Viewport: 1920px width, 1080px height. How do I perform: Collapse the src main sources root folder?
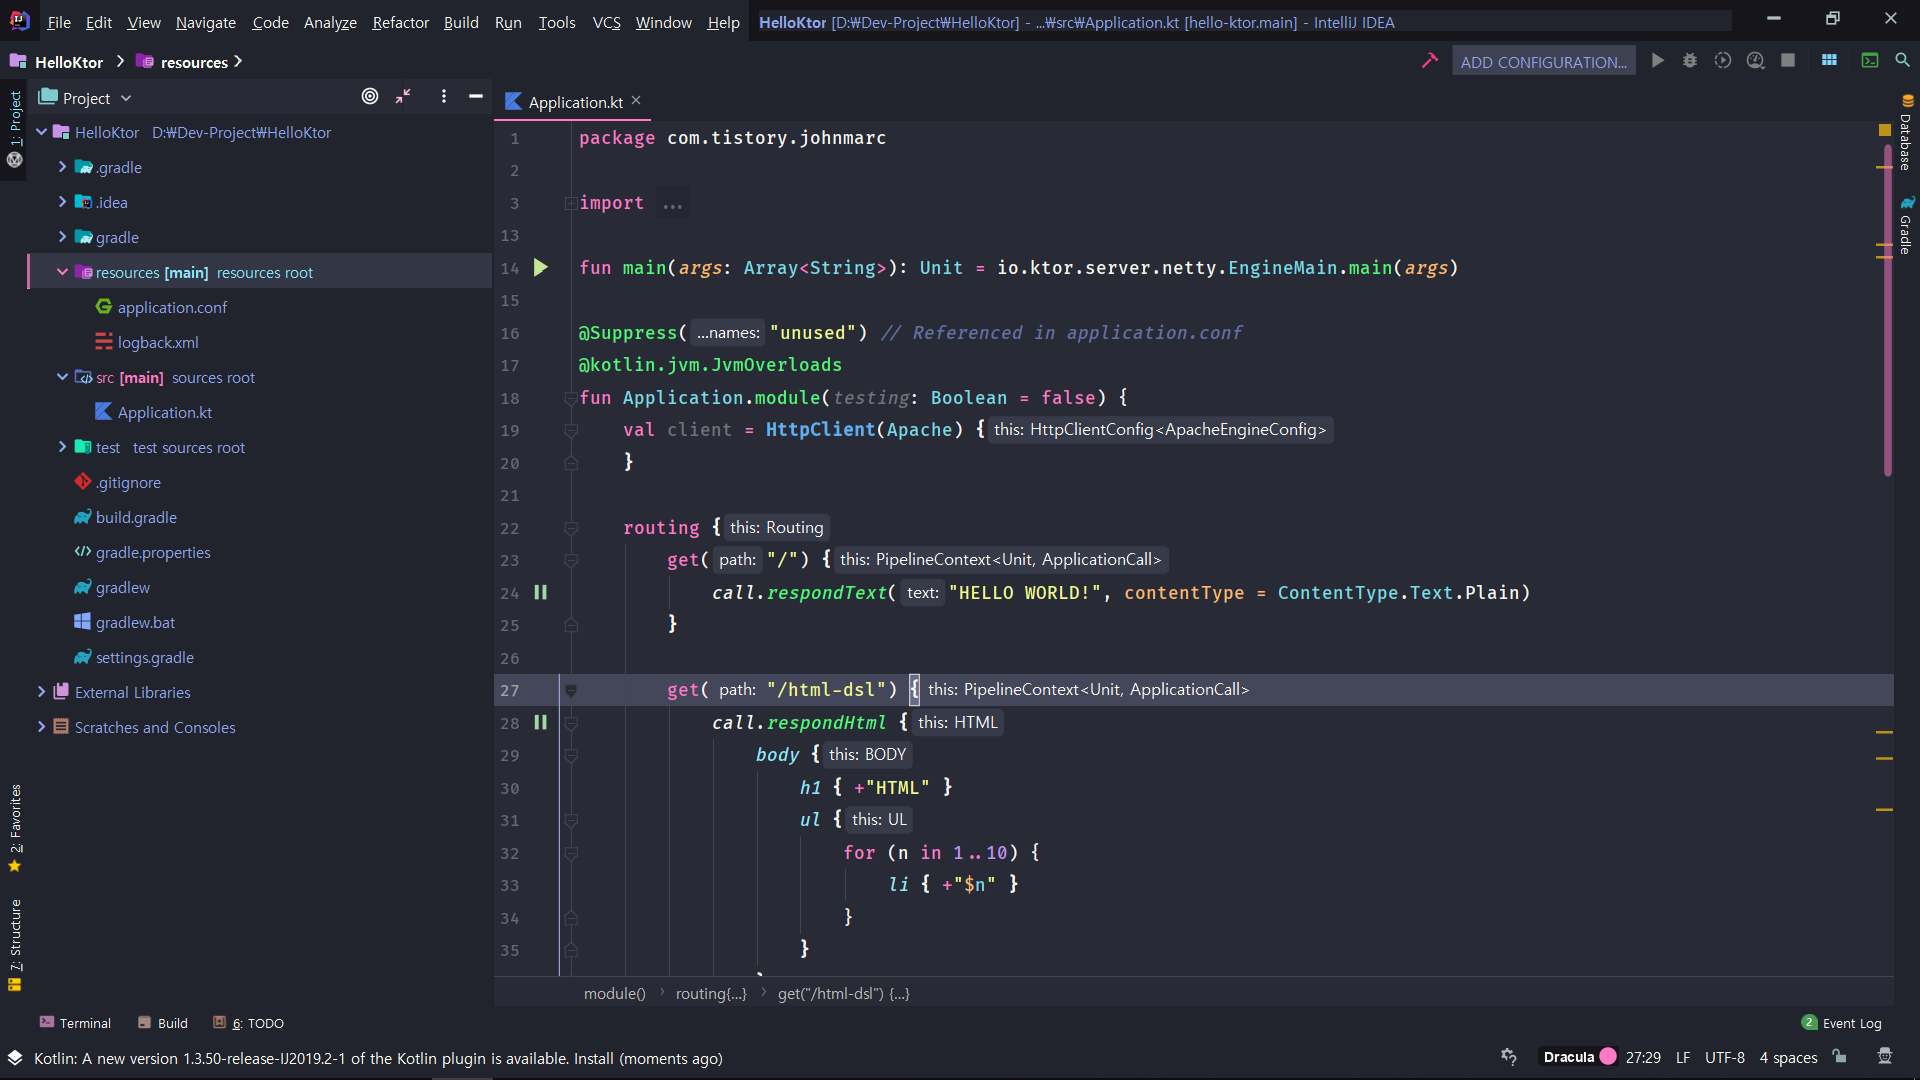click(x=62, y=377)
